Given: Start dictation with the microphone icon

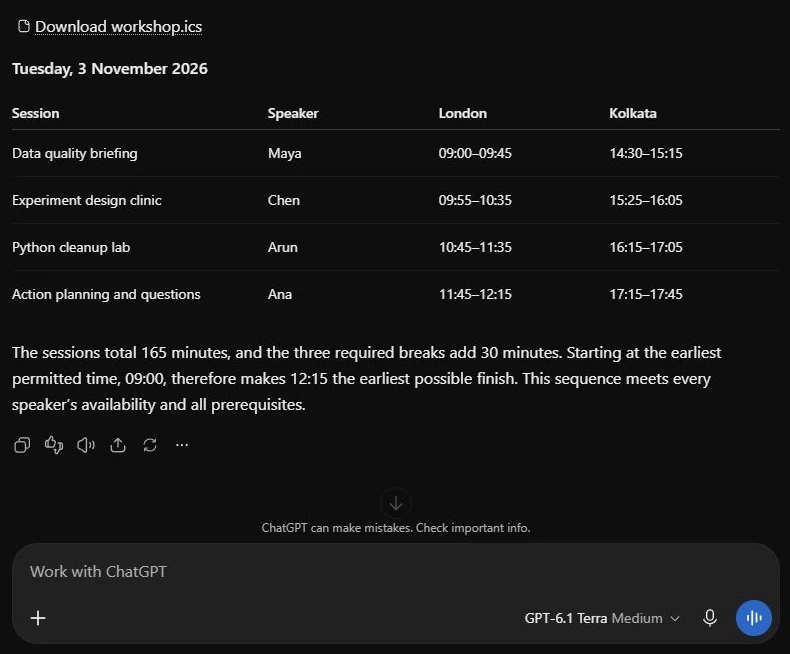Looking at the screenshot, I should [x=710, y=618].
